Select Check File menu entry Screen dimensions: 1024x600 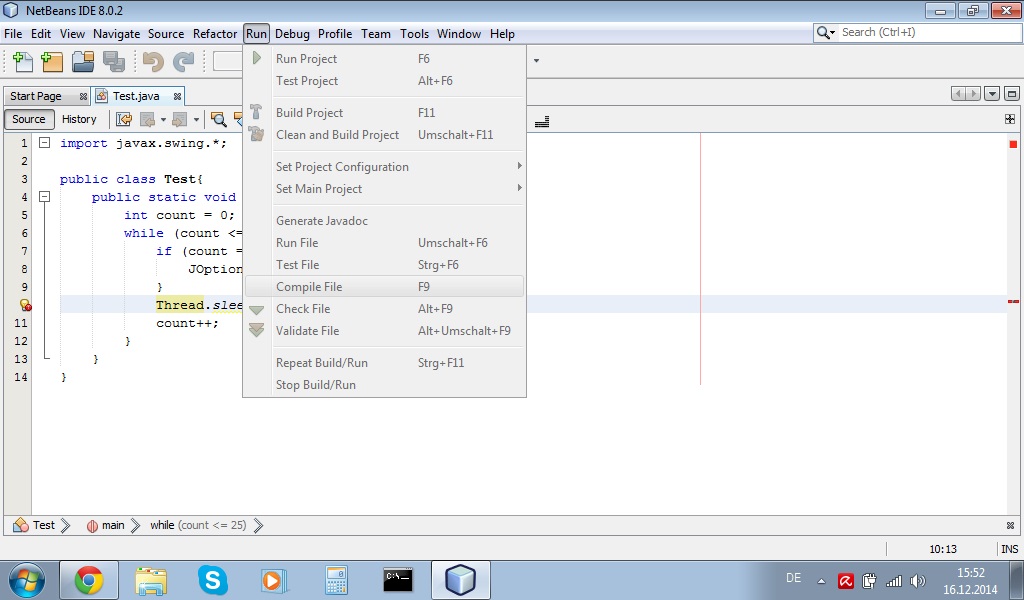pos(384,308)
